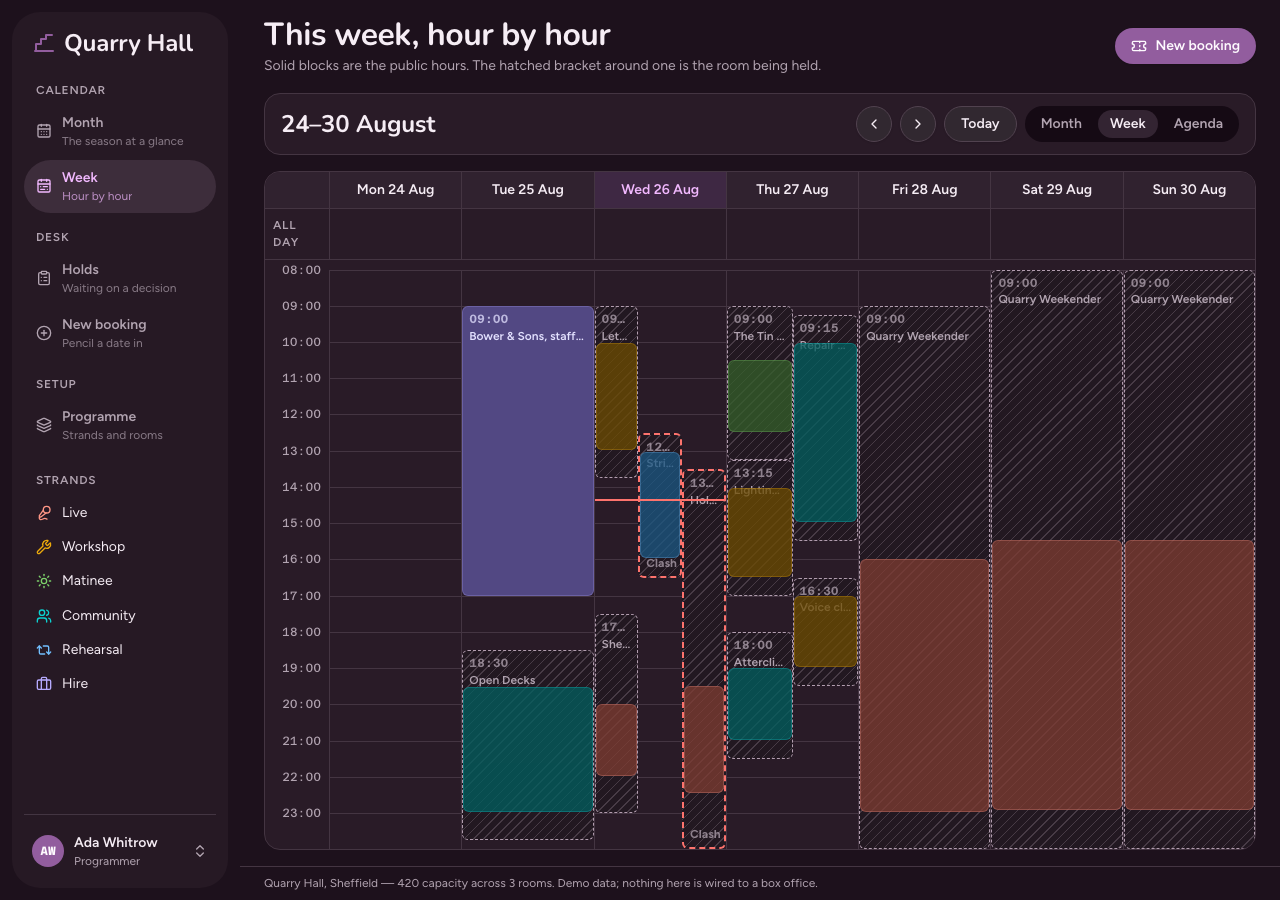Select the Week hour-by-hour sidebar icon
Image resolution: width=1280 pixels, height=900 pixels.
pos(44,186)
